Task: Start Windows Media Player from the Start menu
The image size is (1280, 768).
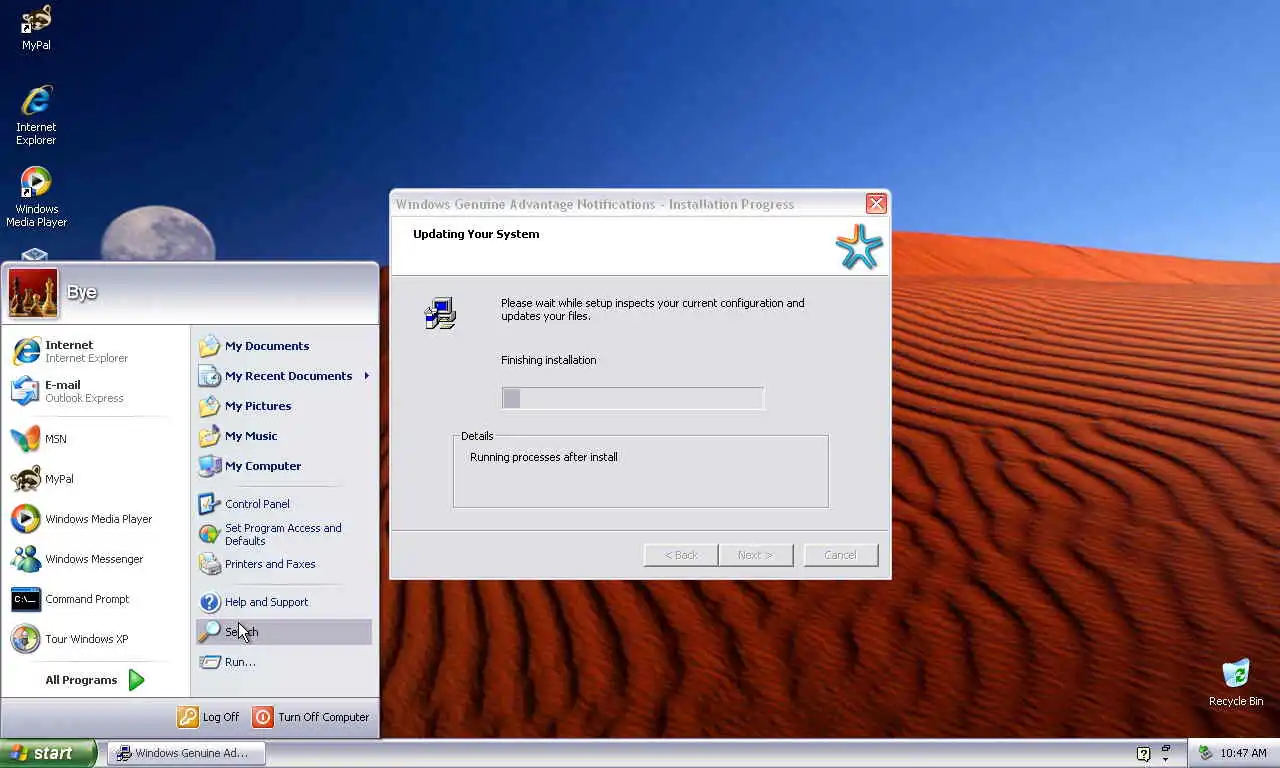Action: click(x=95, y=519)
